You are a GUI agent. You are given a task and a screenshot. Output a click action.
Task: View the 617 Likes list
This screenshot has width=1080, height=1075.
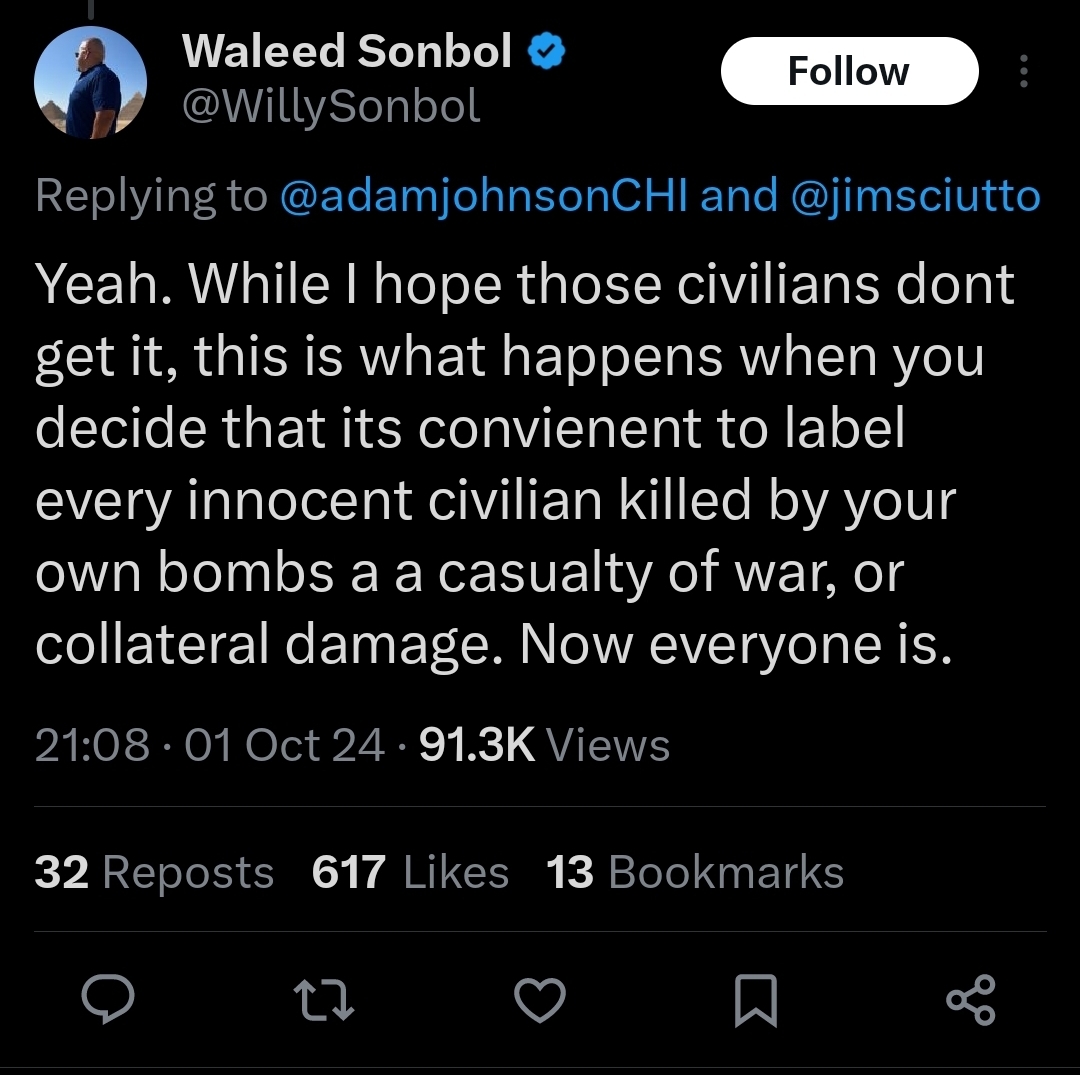tap(411, 872)
